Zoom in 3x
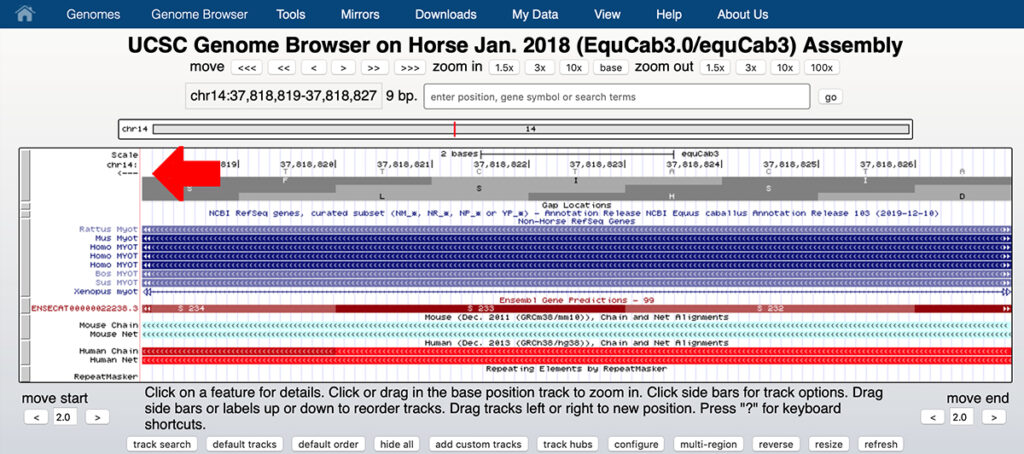This screenshot has height=454, width=1024. [539, 68]
